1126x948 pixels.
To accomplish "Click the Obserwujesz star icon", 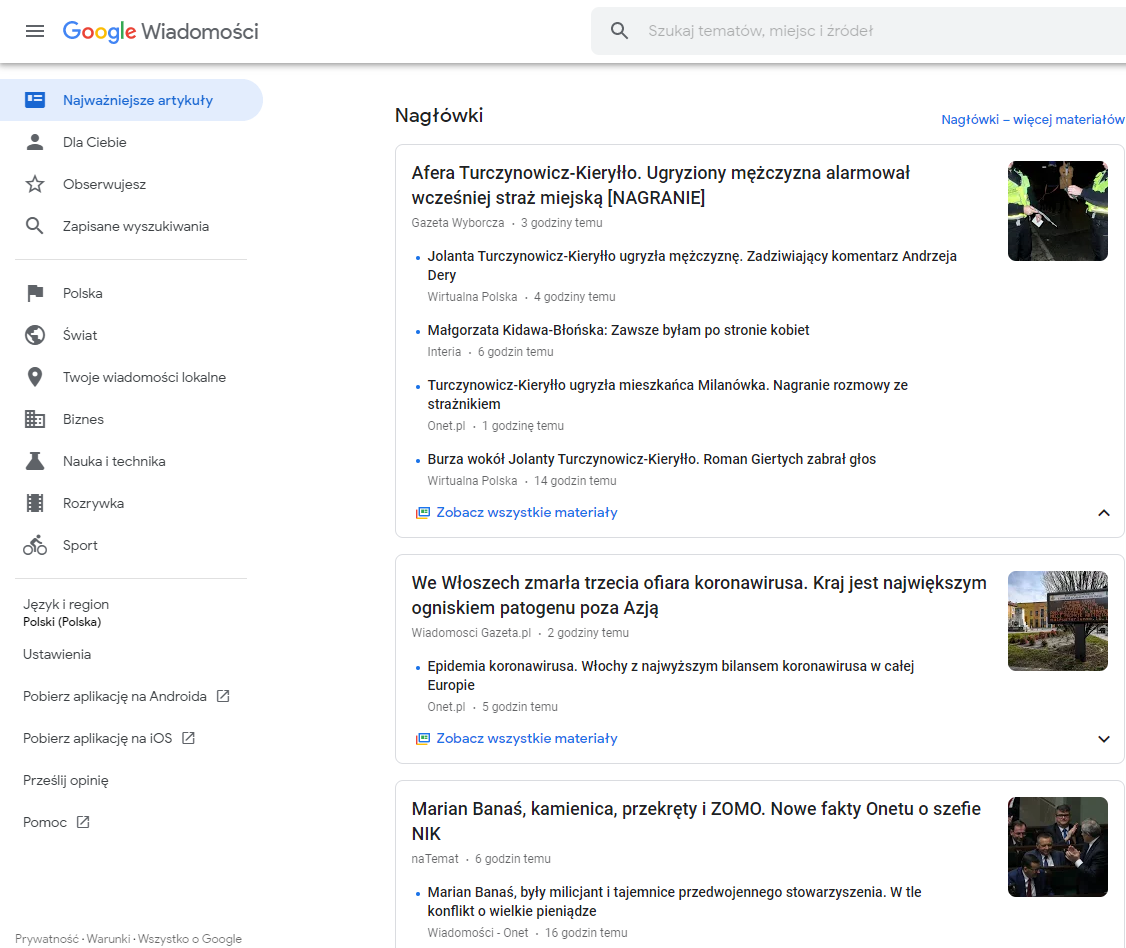I will click(x=34, y=184).
